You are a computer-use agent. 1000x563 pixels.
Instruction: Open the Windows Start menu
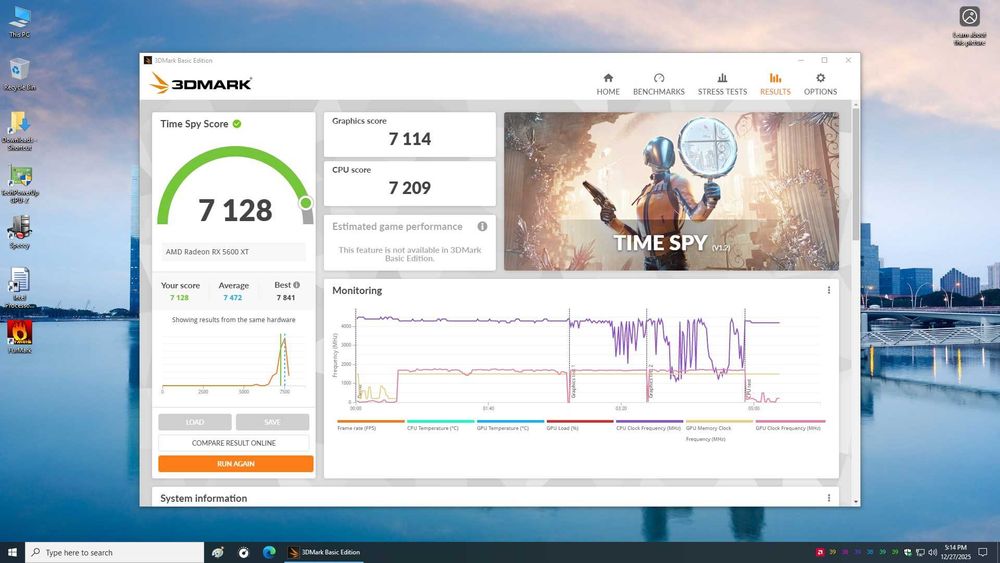(12, 552)
